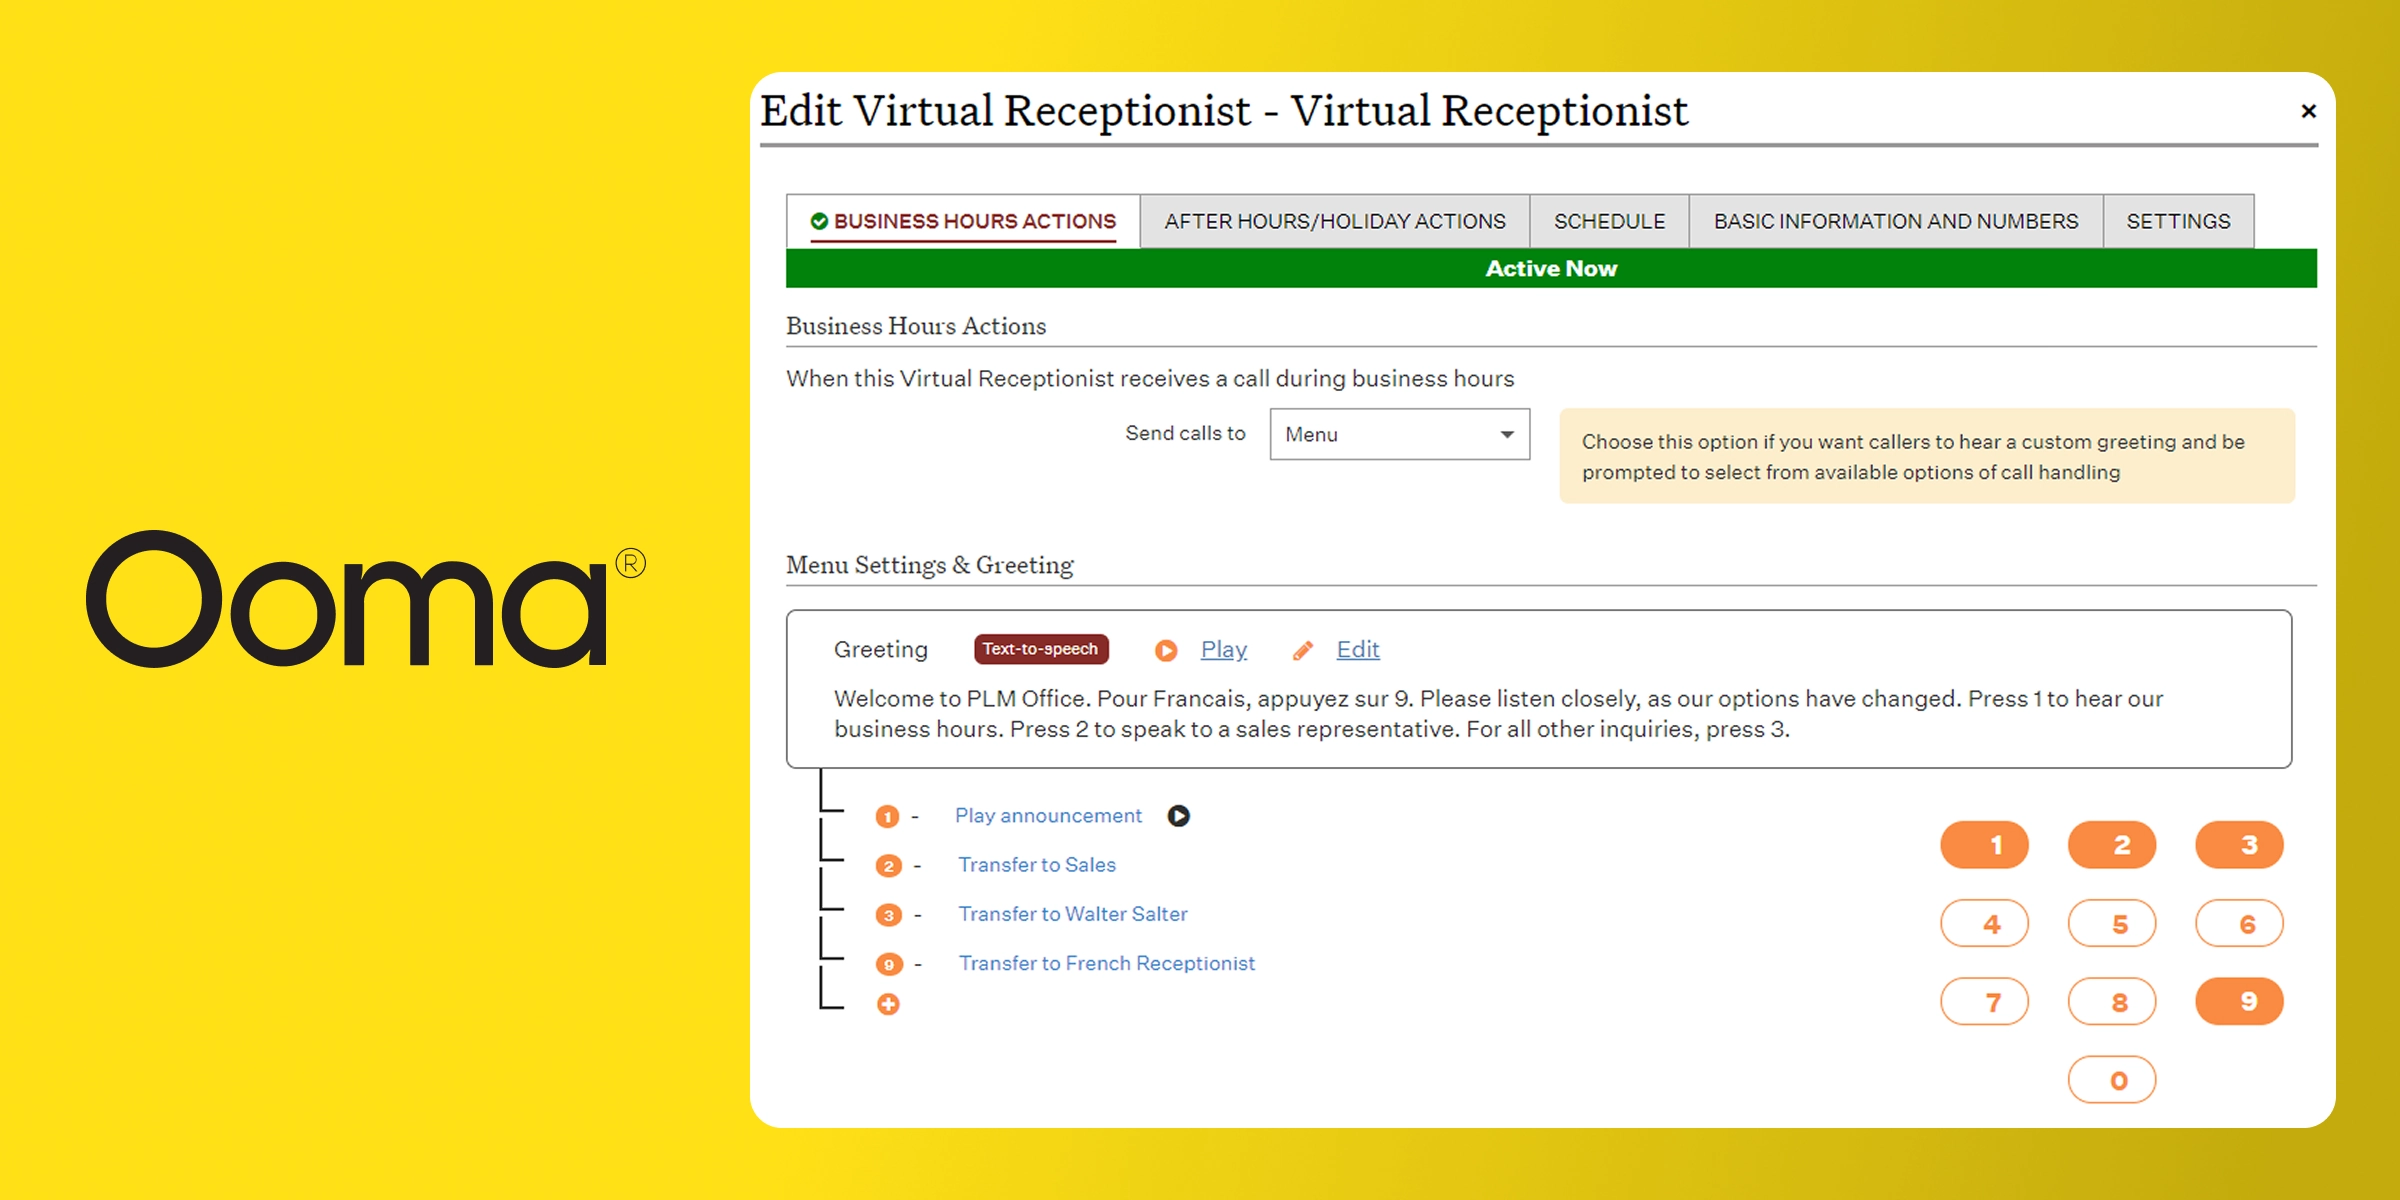
Task: Click the orange plus icon to add menu option
Action: click(x=888, y=1004)
